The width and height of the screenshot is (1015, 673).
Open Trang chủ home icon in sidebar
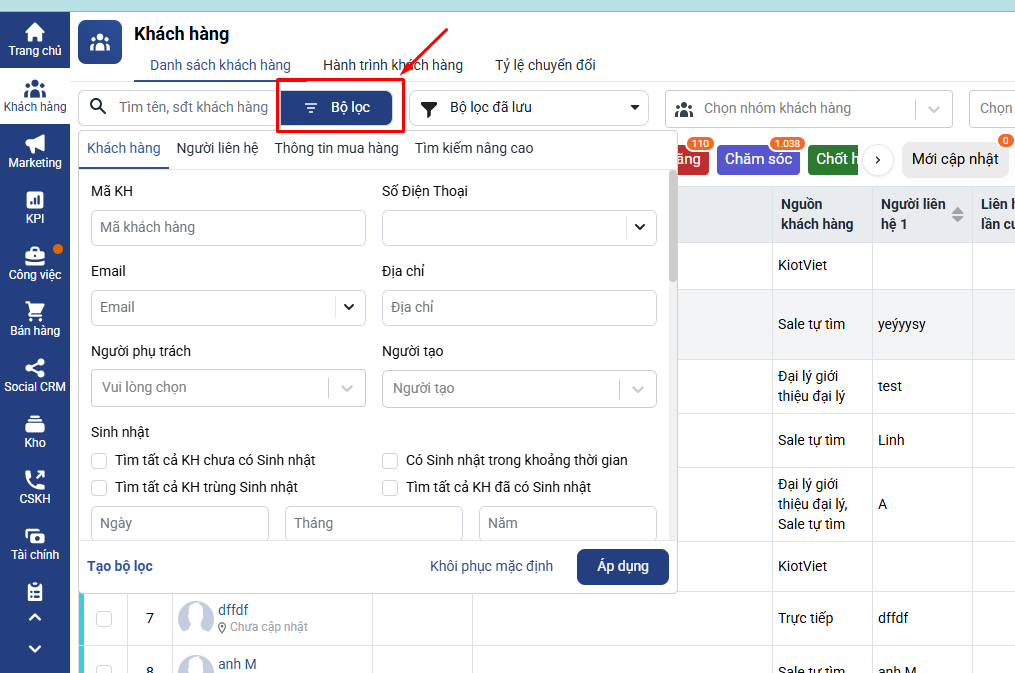pyautogui.click(x=35, y=33)
